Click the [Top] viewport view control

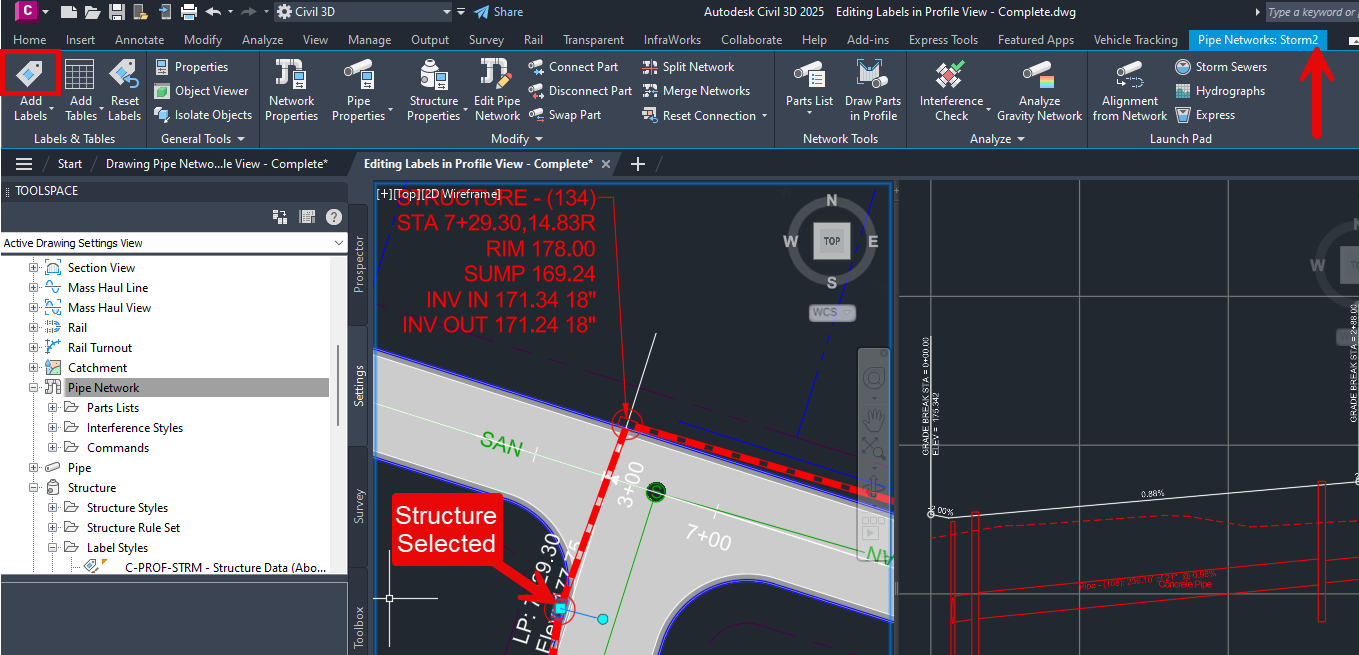coord(406,194)
